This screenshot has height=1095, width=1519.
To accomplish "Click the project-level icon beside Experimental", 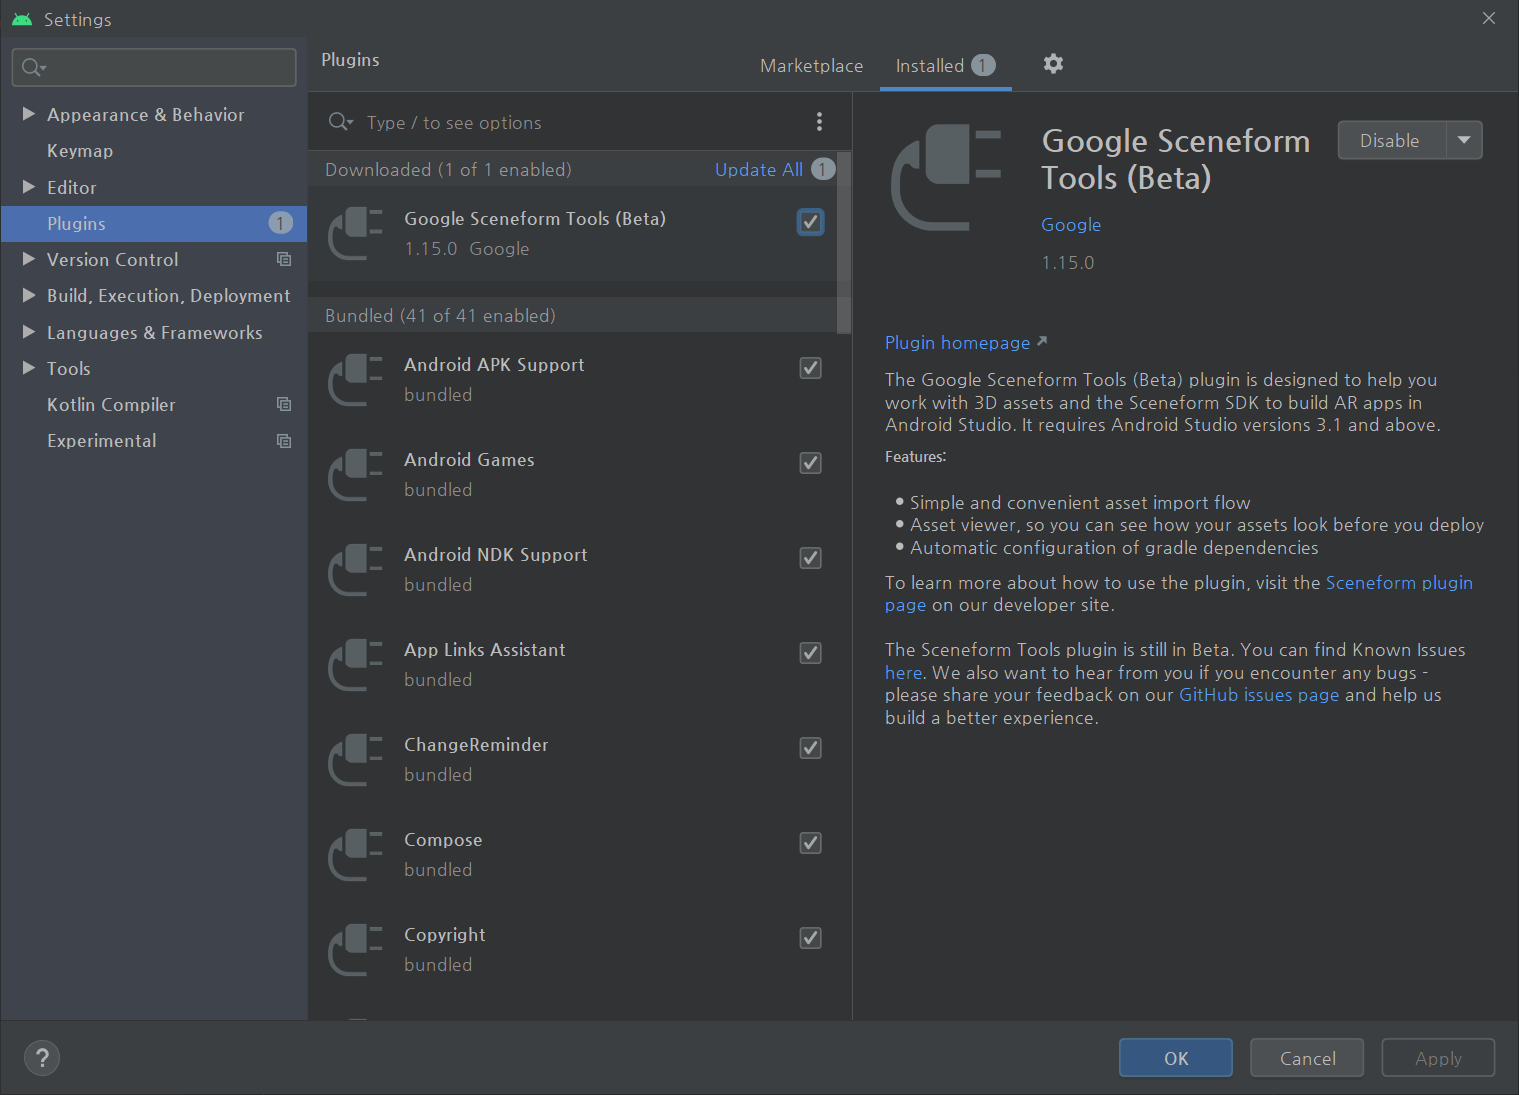I will pyautogui.click(x=284, y=440).
